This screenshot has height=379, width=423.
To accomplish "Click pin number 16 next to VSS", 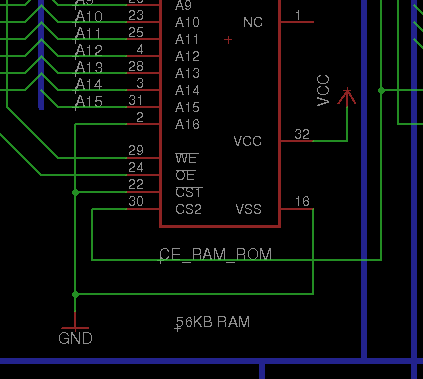I will 302,201.
